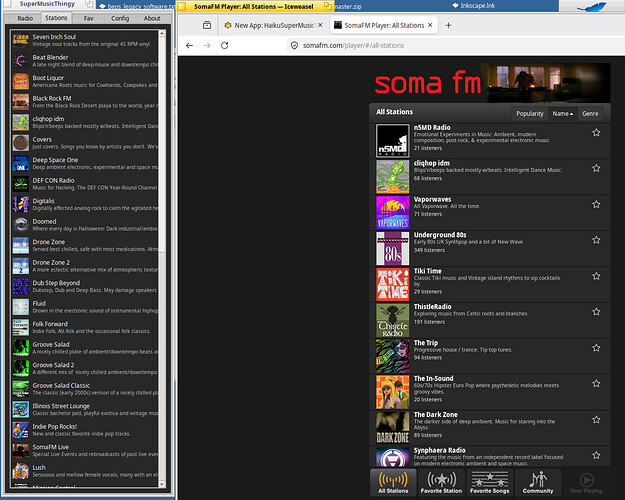Close the New App: HaikuSuperMusic tab

pyautogui.click(x=320, y=25)
